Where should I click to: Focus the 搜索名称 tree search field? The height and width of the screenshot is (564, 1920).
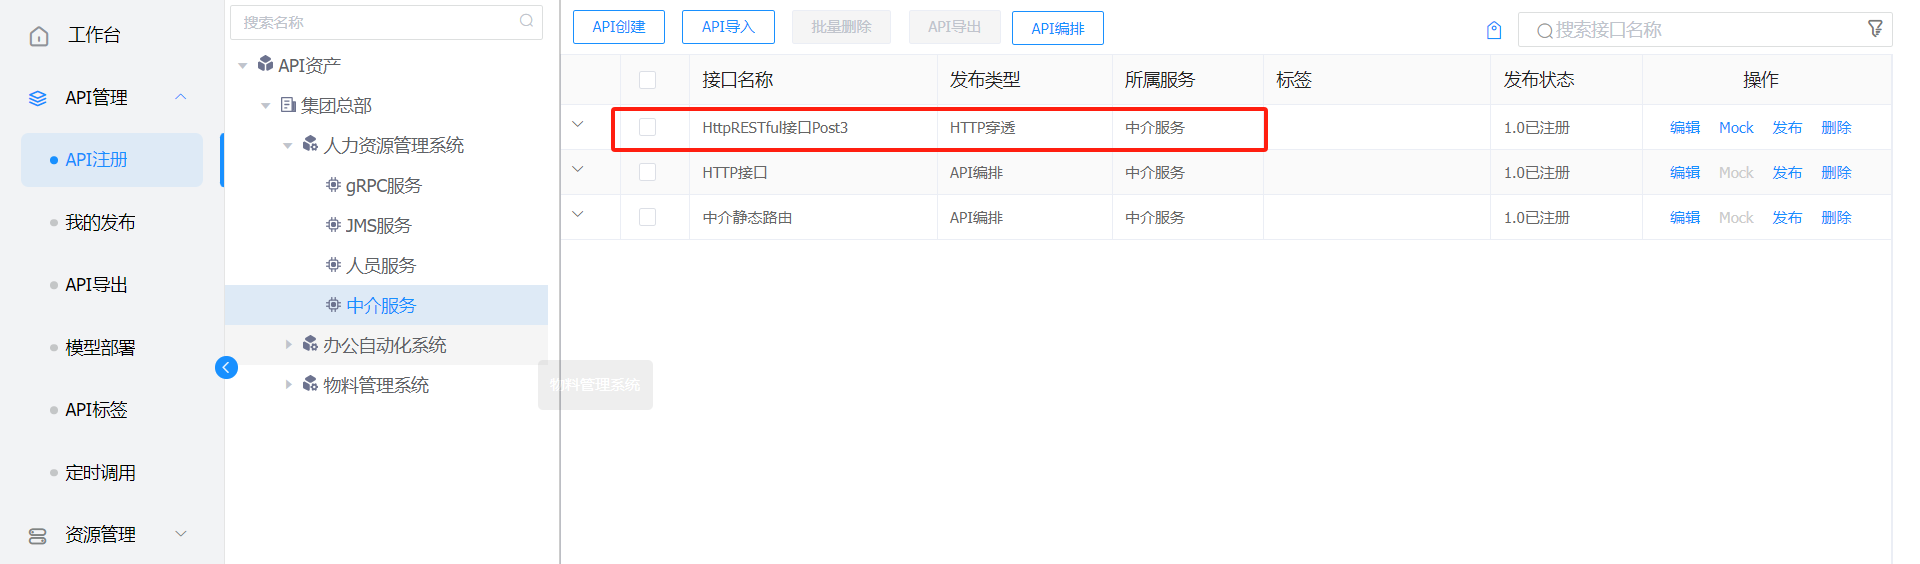386,22
